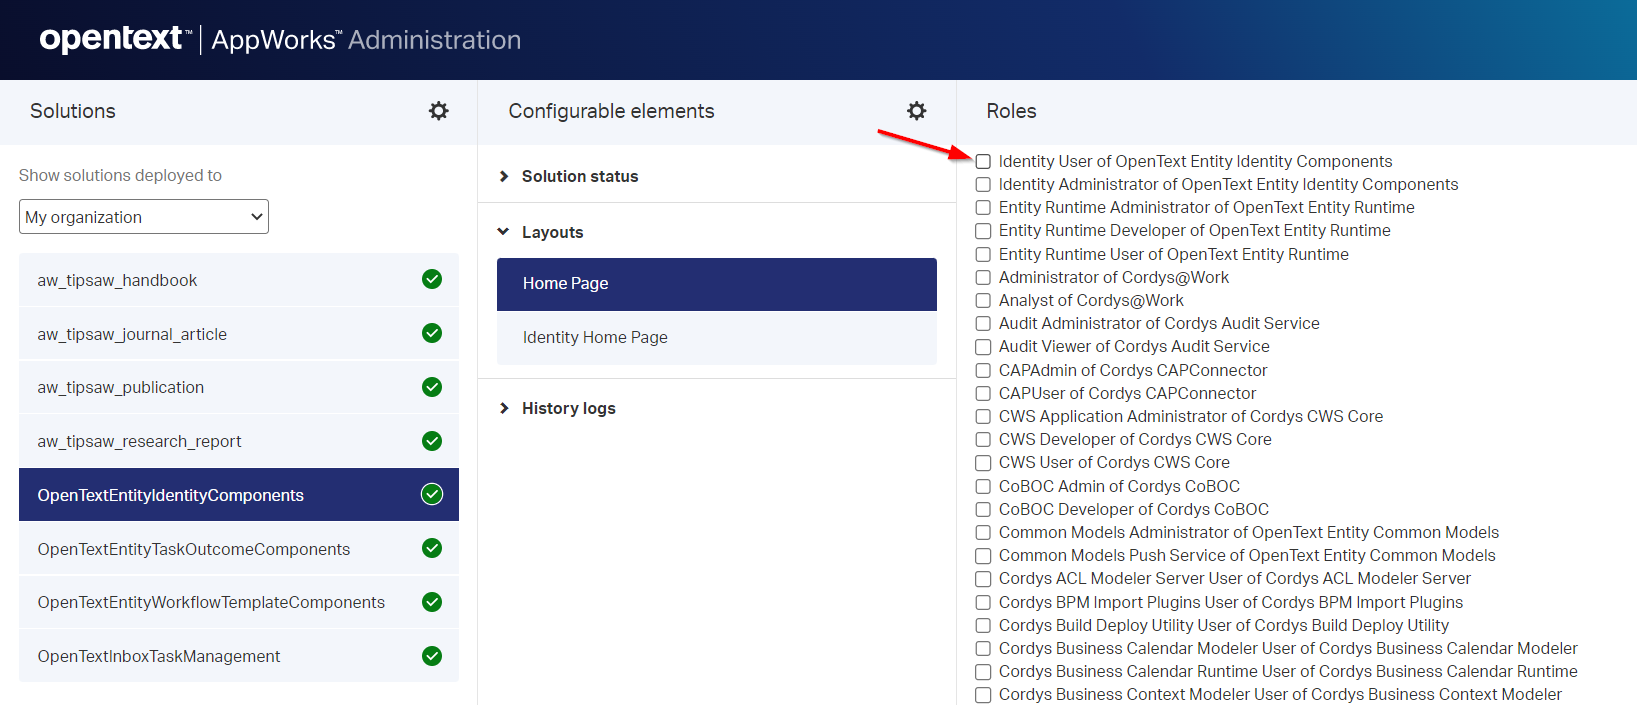Click status check icon for aw_tipsaw_publication
The width and height of the screenshot is (1637, 705).
(x=432, y=387)
